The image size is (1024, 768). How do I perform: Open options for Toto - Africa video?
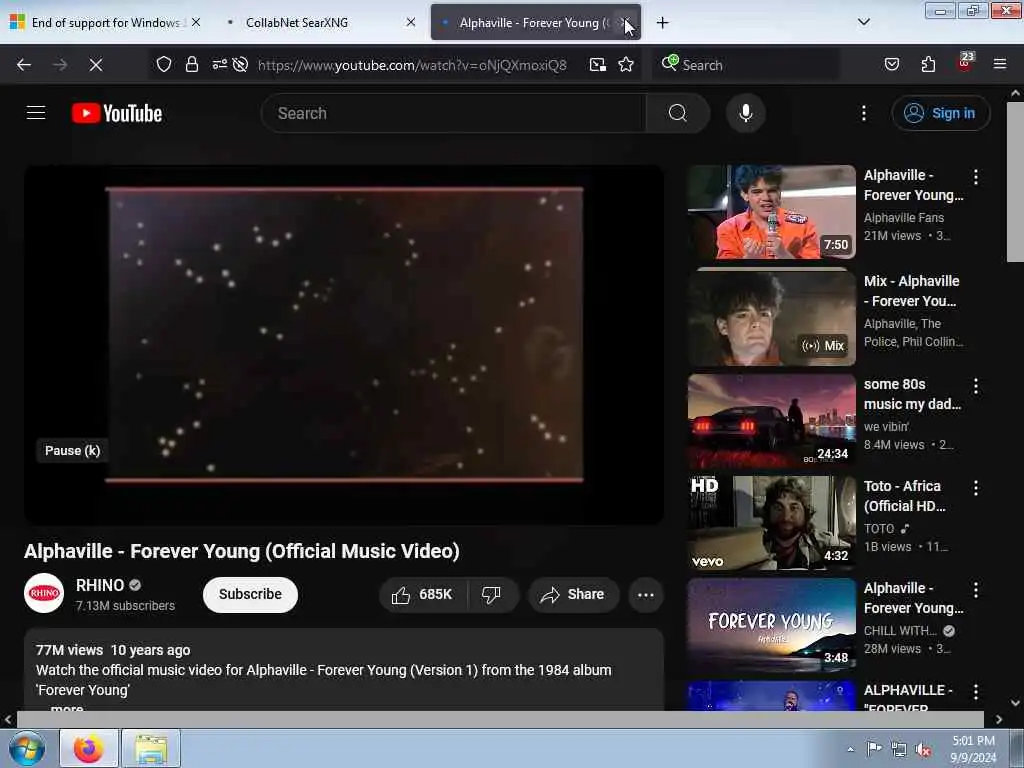pos(976,487)
